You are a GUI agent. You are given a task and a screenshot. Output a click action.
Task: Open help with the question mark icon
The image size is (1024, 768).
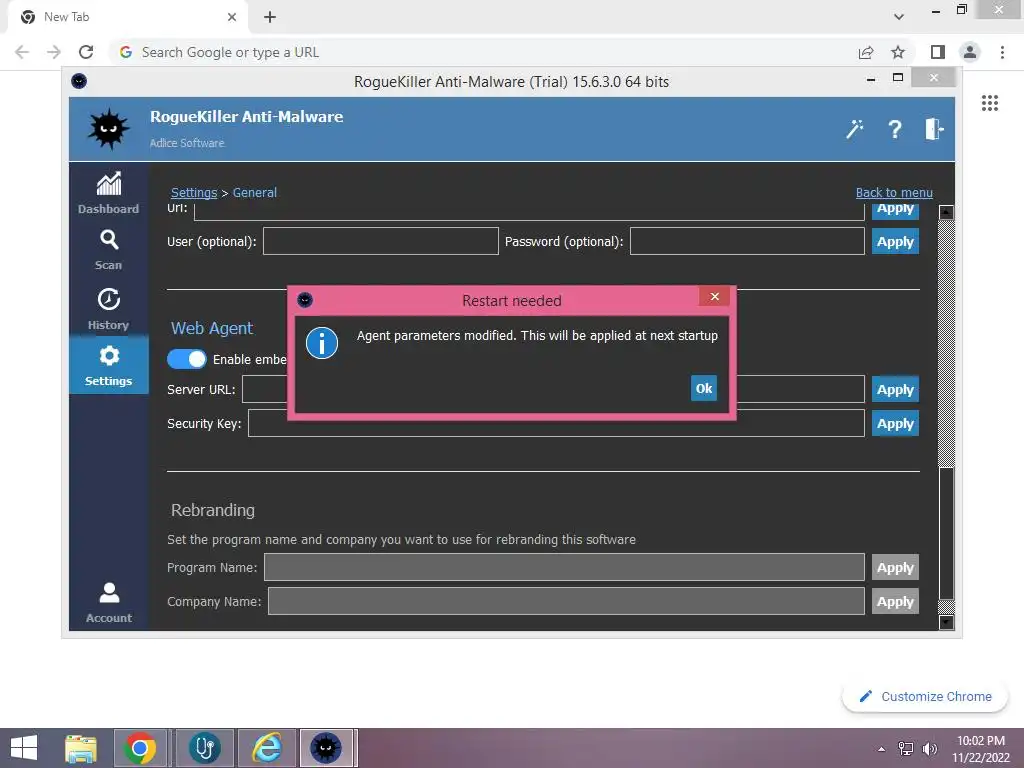pos(895,129)
